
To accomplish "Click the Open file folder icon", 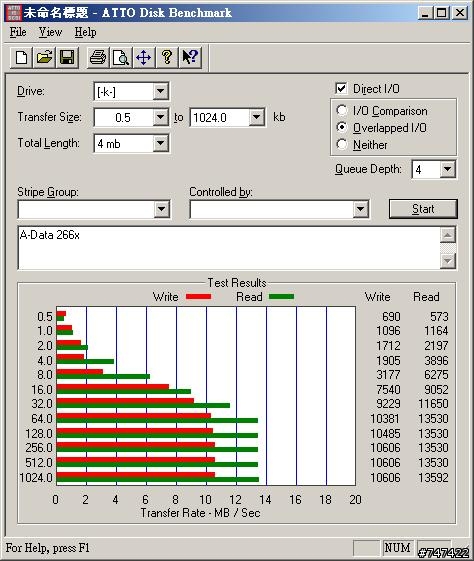I will tap(44, 57).
